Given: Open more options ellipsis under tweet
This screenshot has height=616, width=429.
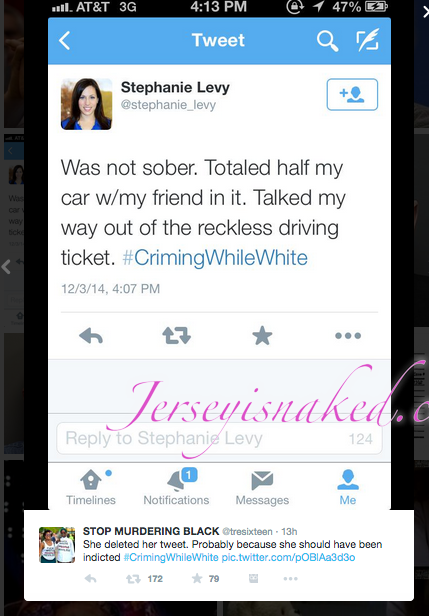Looking at the screenshot, I should (348, 336).
